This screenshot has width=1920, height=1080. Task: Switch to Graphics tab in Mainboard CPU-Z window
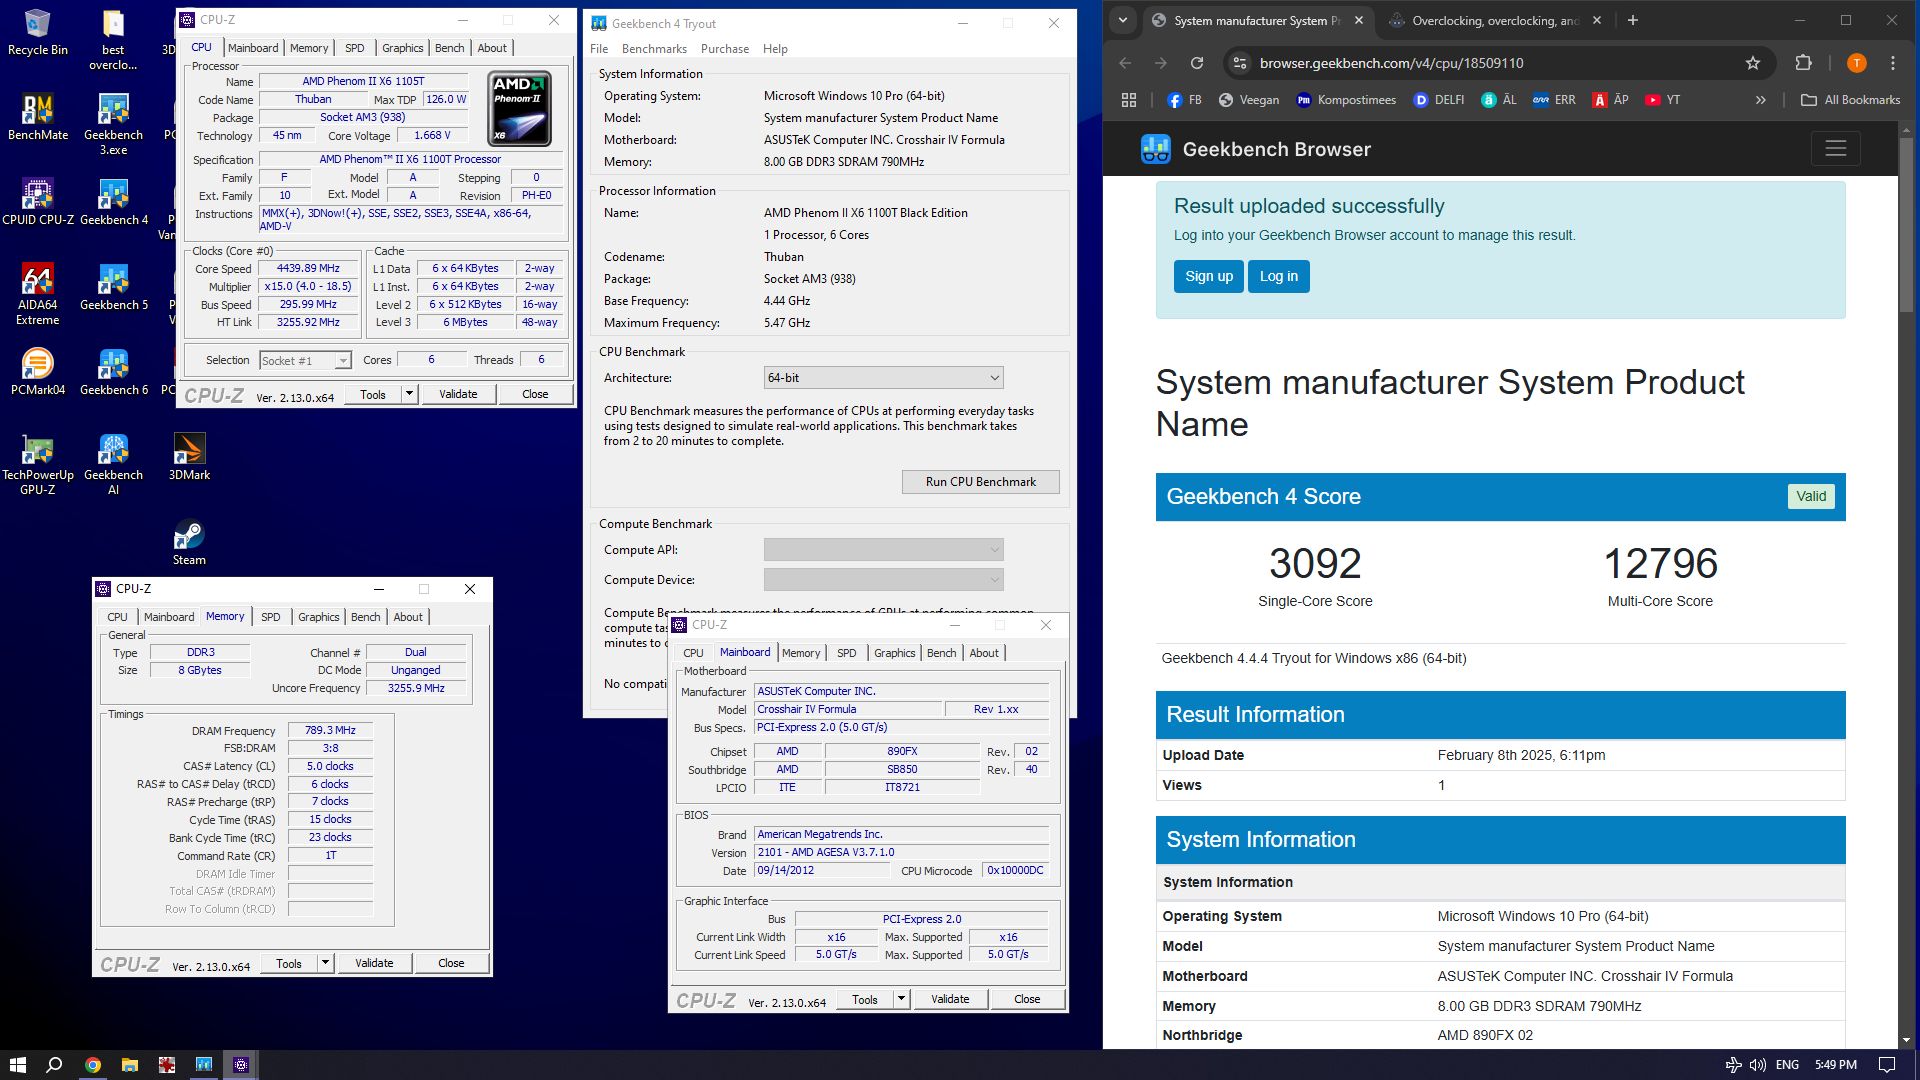pyautogui.click(x=894, y=653)
